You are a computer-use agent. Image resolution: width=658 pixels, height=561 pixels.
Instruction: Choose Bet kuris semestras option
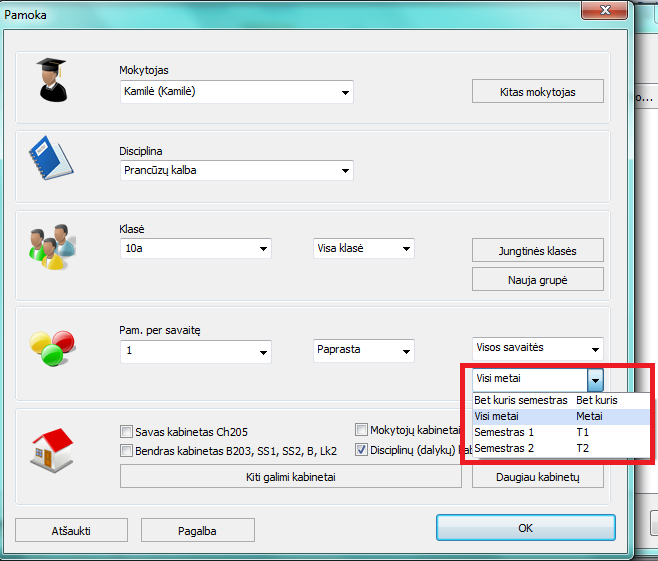pyautogui.click(x=520, y=400)
